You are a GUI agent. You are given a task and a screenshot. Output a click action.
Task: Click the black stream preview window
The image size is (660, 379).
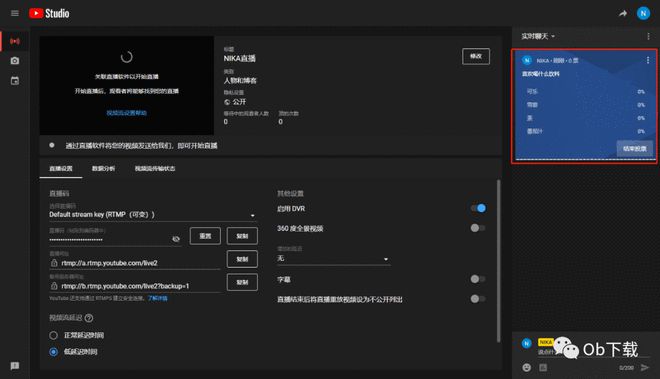tap(127, 85)
